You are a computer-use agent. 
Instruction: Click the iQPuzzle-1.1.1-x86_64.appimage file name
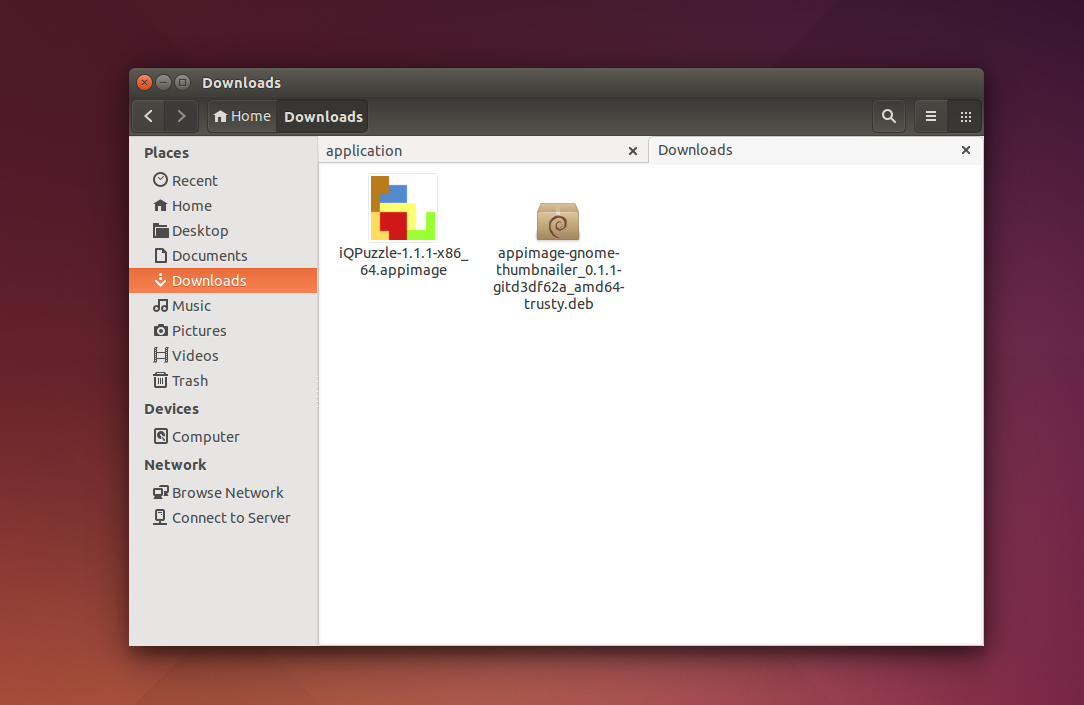[x=404, y=261]
